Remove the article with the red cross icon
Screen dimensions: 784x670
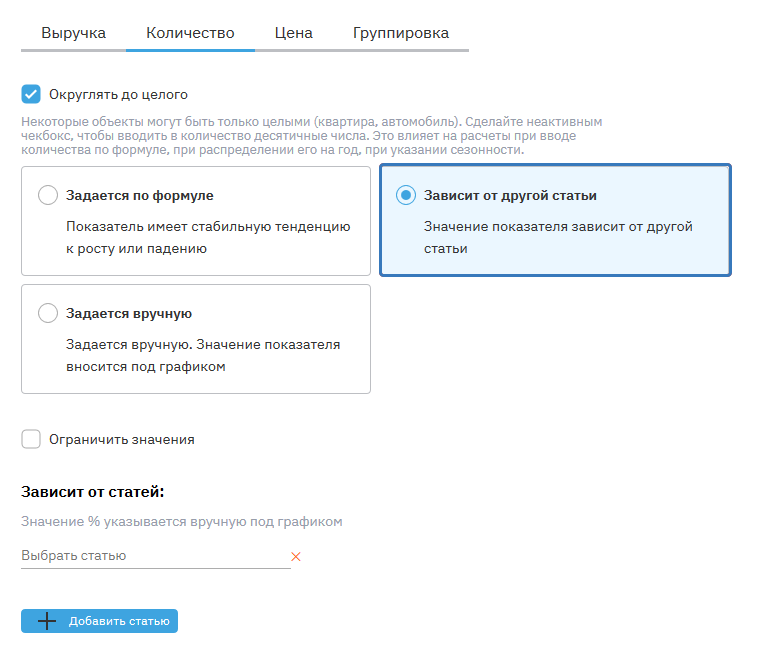coord(296,556)
